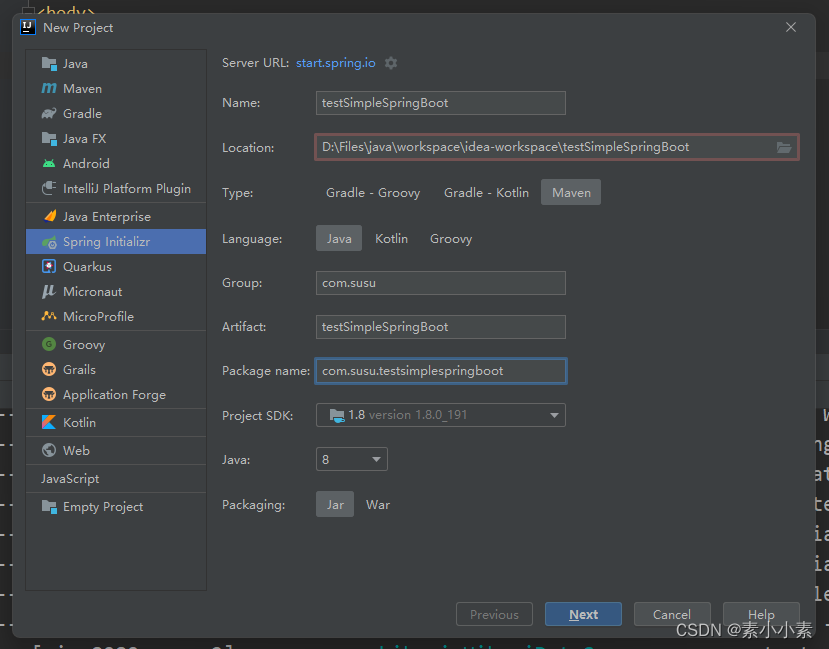Click the Location path field

557,147
